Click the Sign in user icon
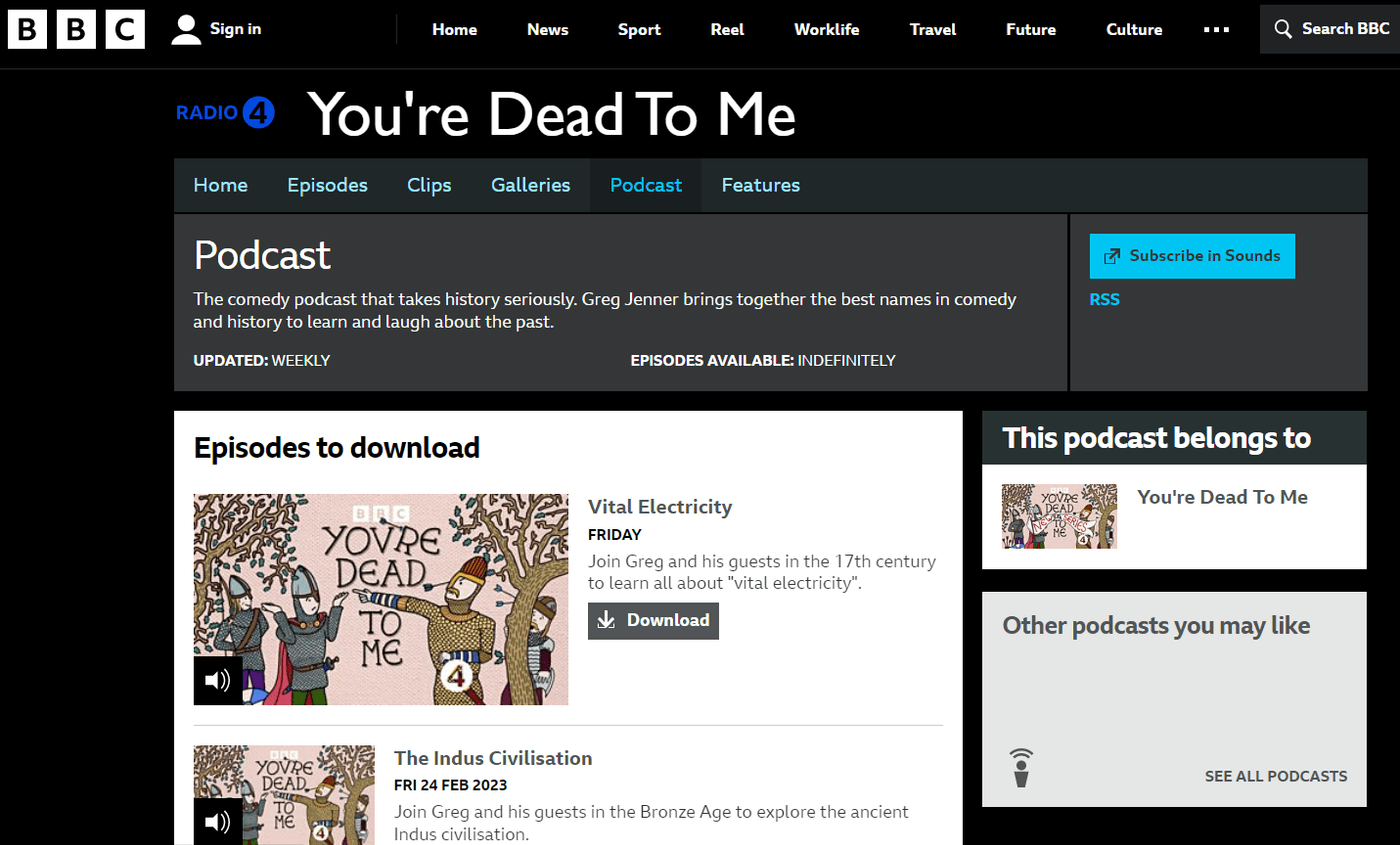 tap(186, 29)
